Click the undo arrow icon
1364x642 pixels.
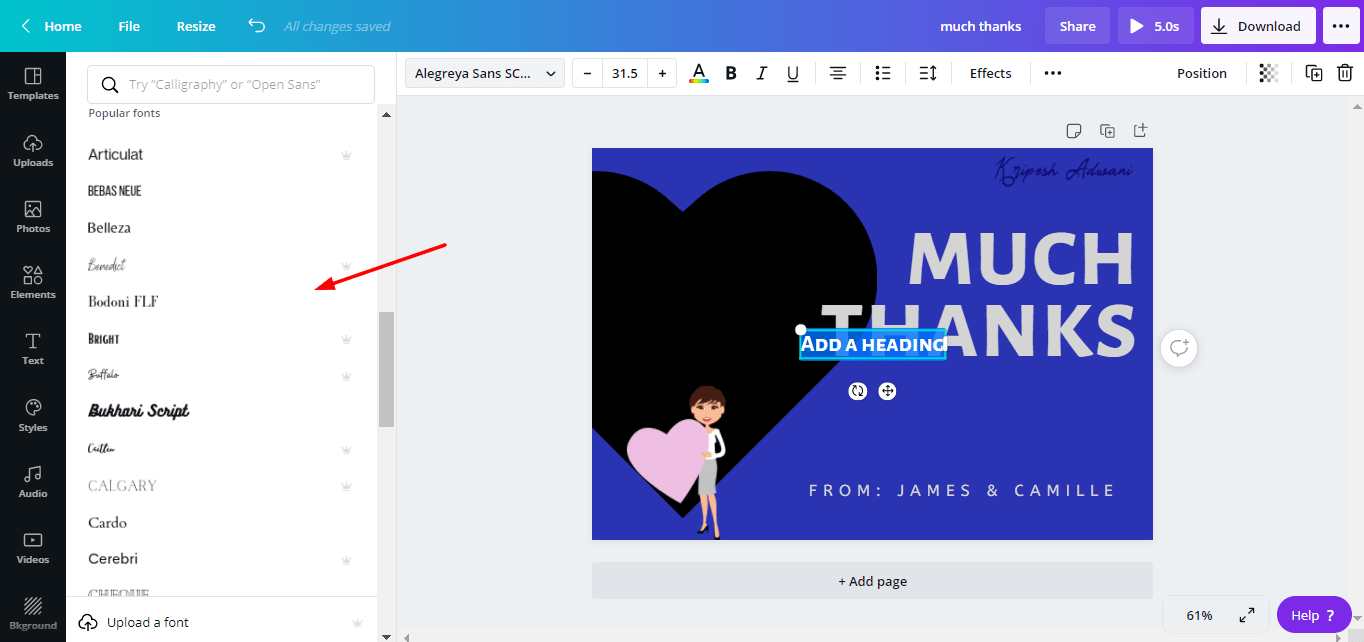point(257,26)
